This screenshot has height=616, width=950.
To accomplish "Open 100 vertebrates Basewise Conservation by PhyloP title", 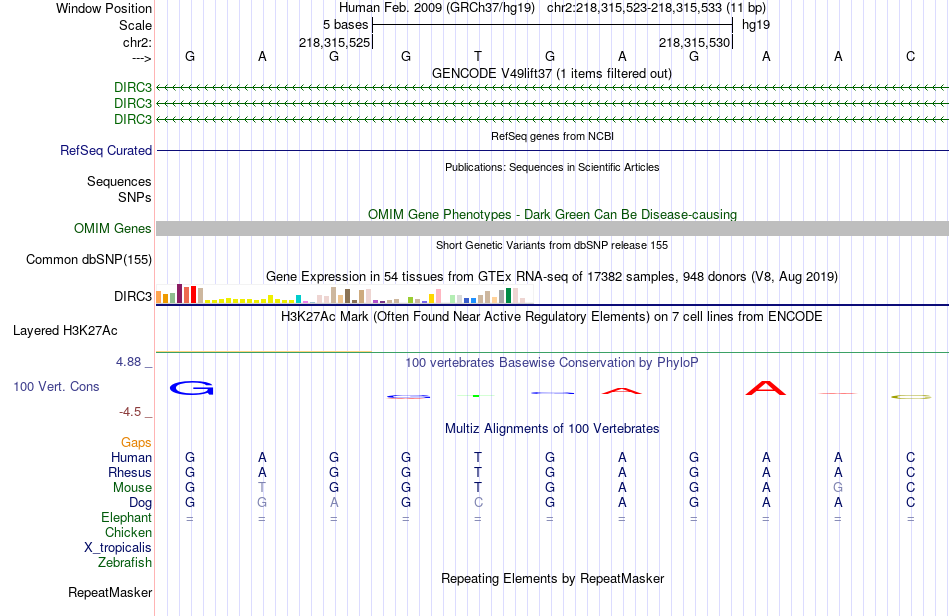I will click(x=552, y=363).
